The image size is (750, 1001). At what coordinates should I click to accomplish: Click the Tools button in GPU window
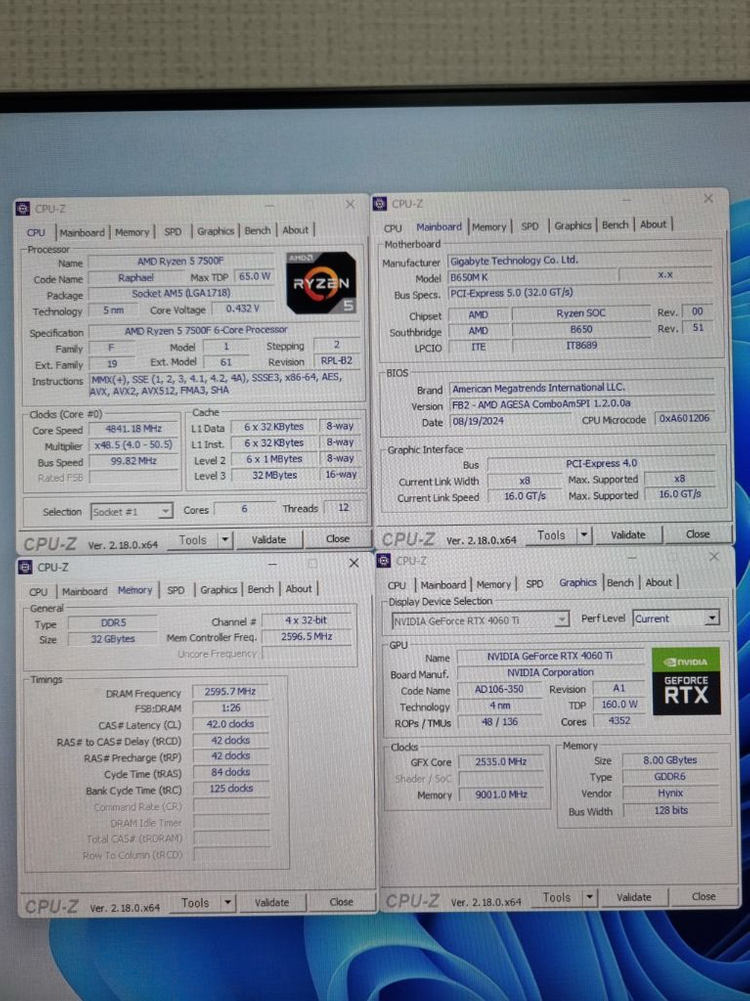point(557,898)
